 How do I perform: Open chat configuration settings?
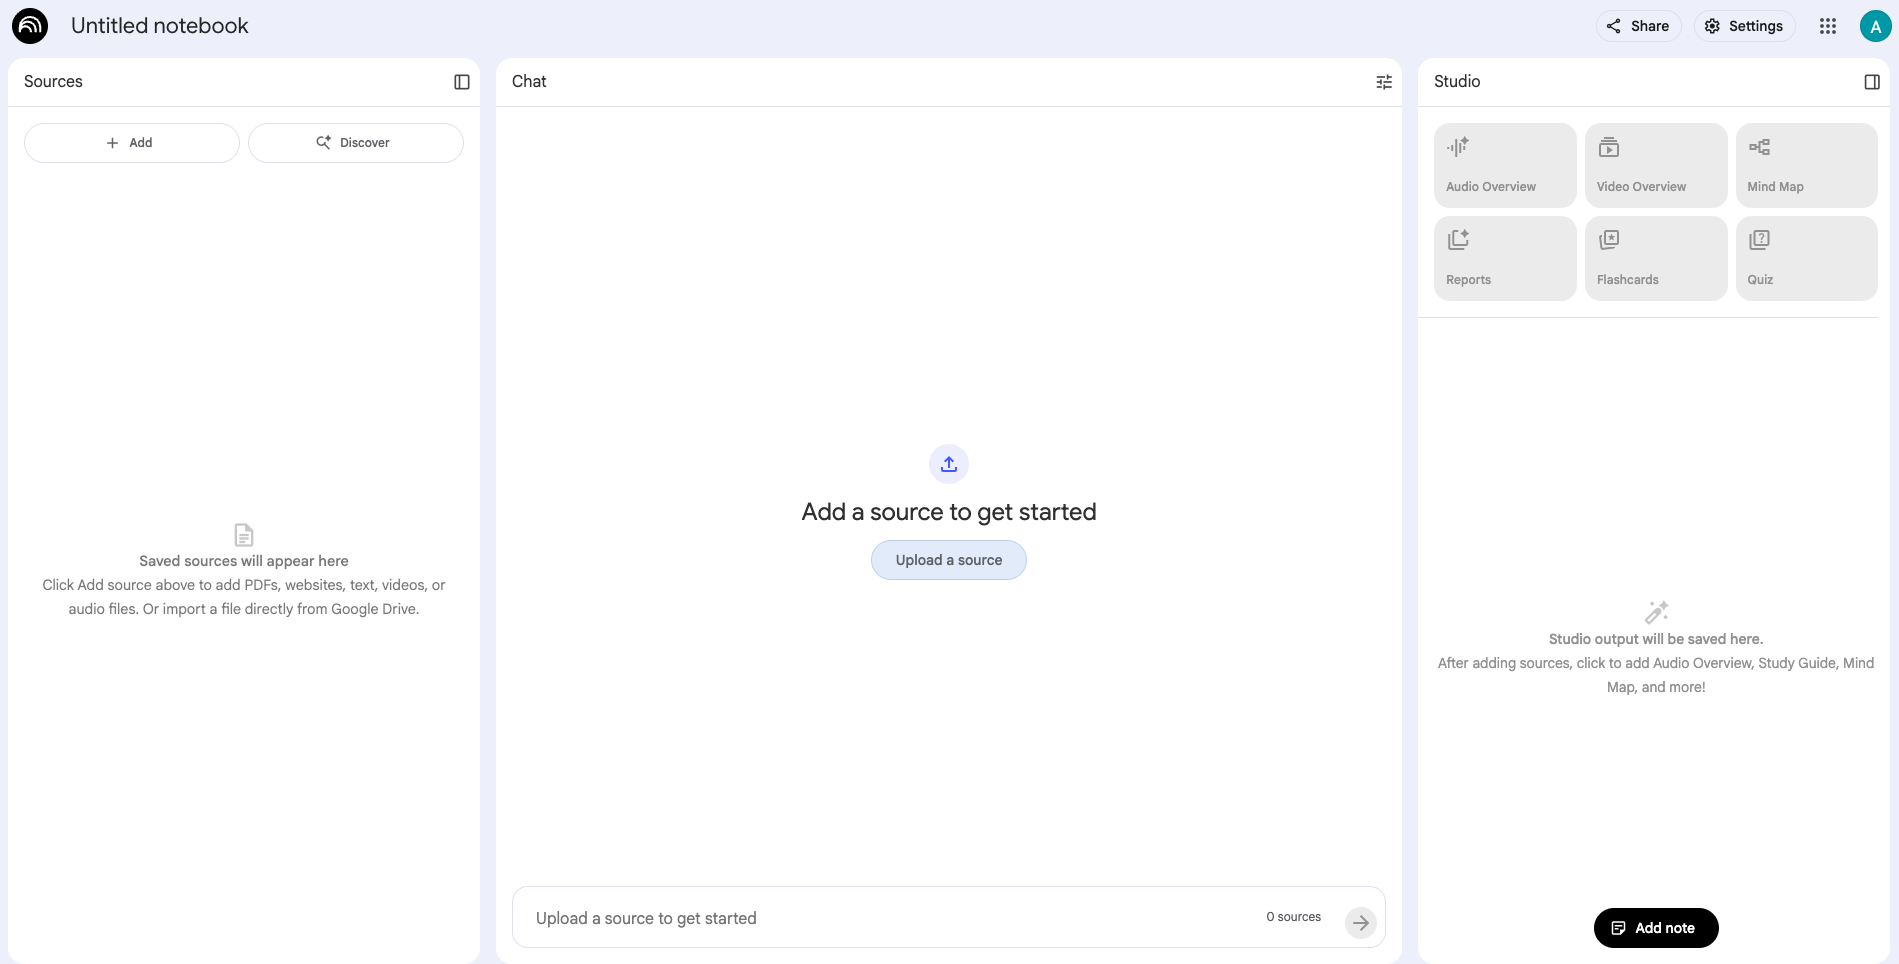(1384, 81)
